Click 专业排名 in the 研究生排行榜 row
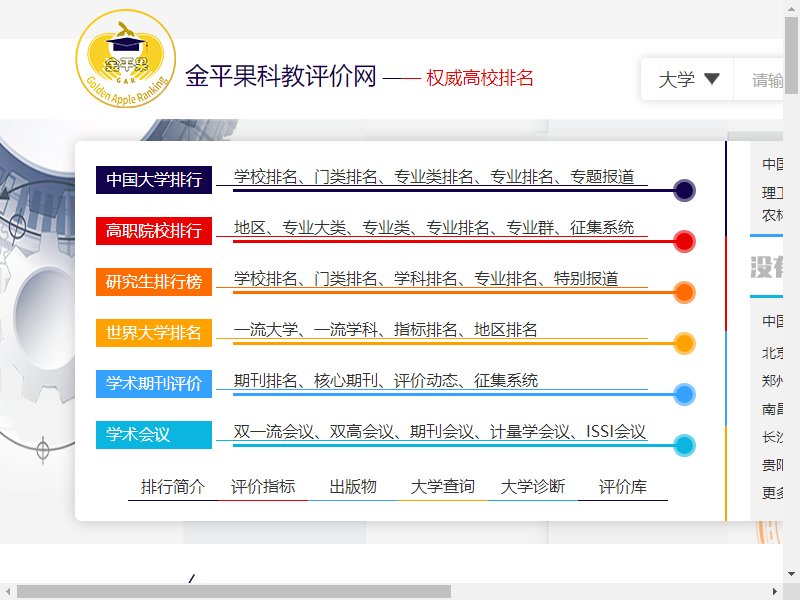 coord(506,279)
